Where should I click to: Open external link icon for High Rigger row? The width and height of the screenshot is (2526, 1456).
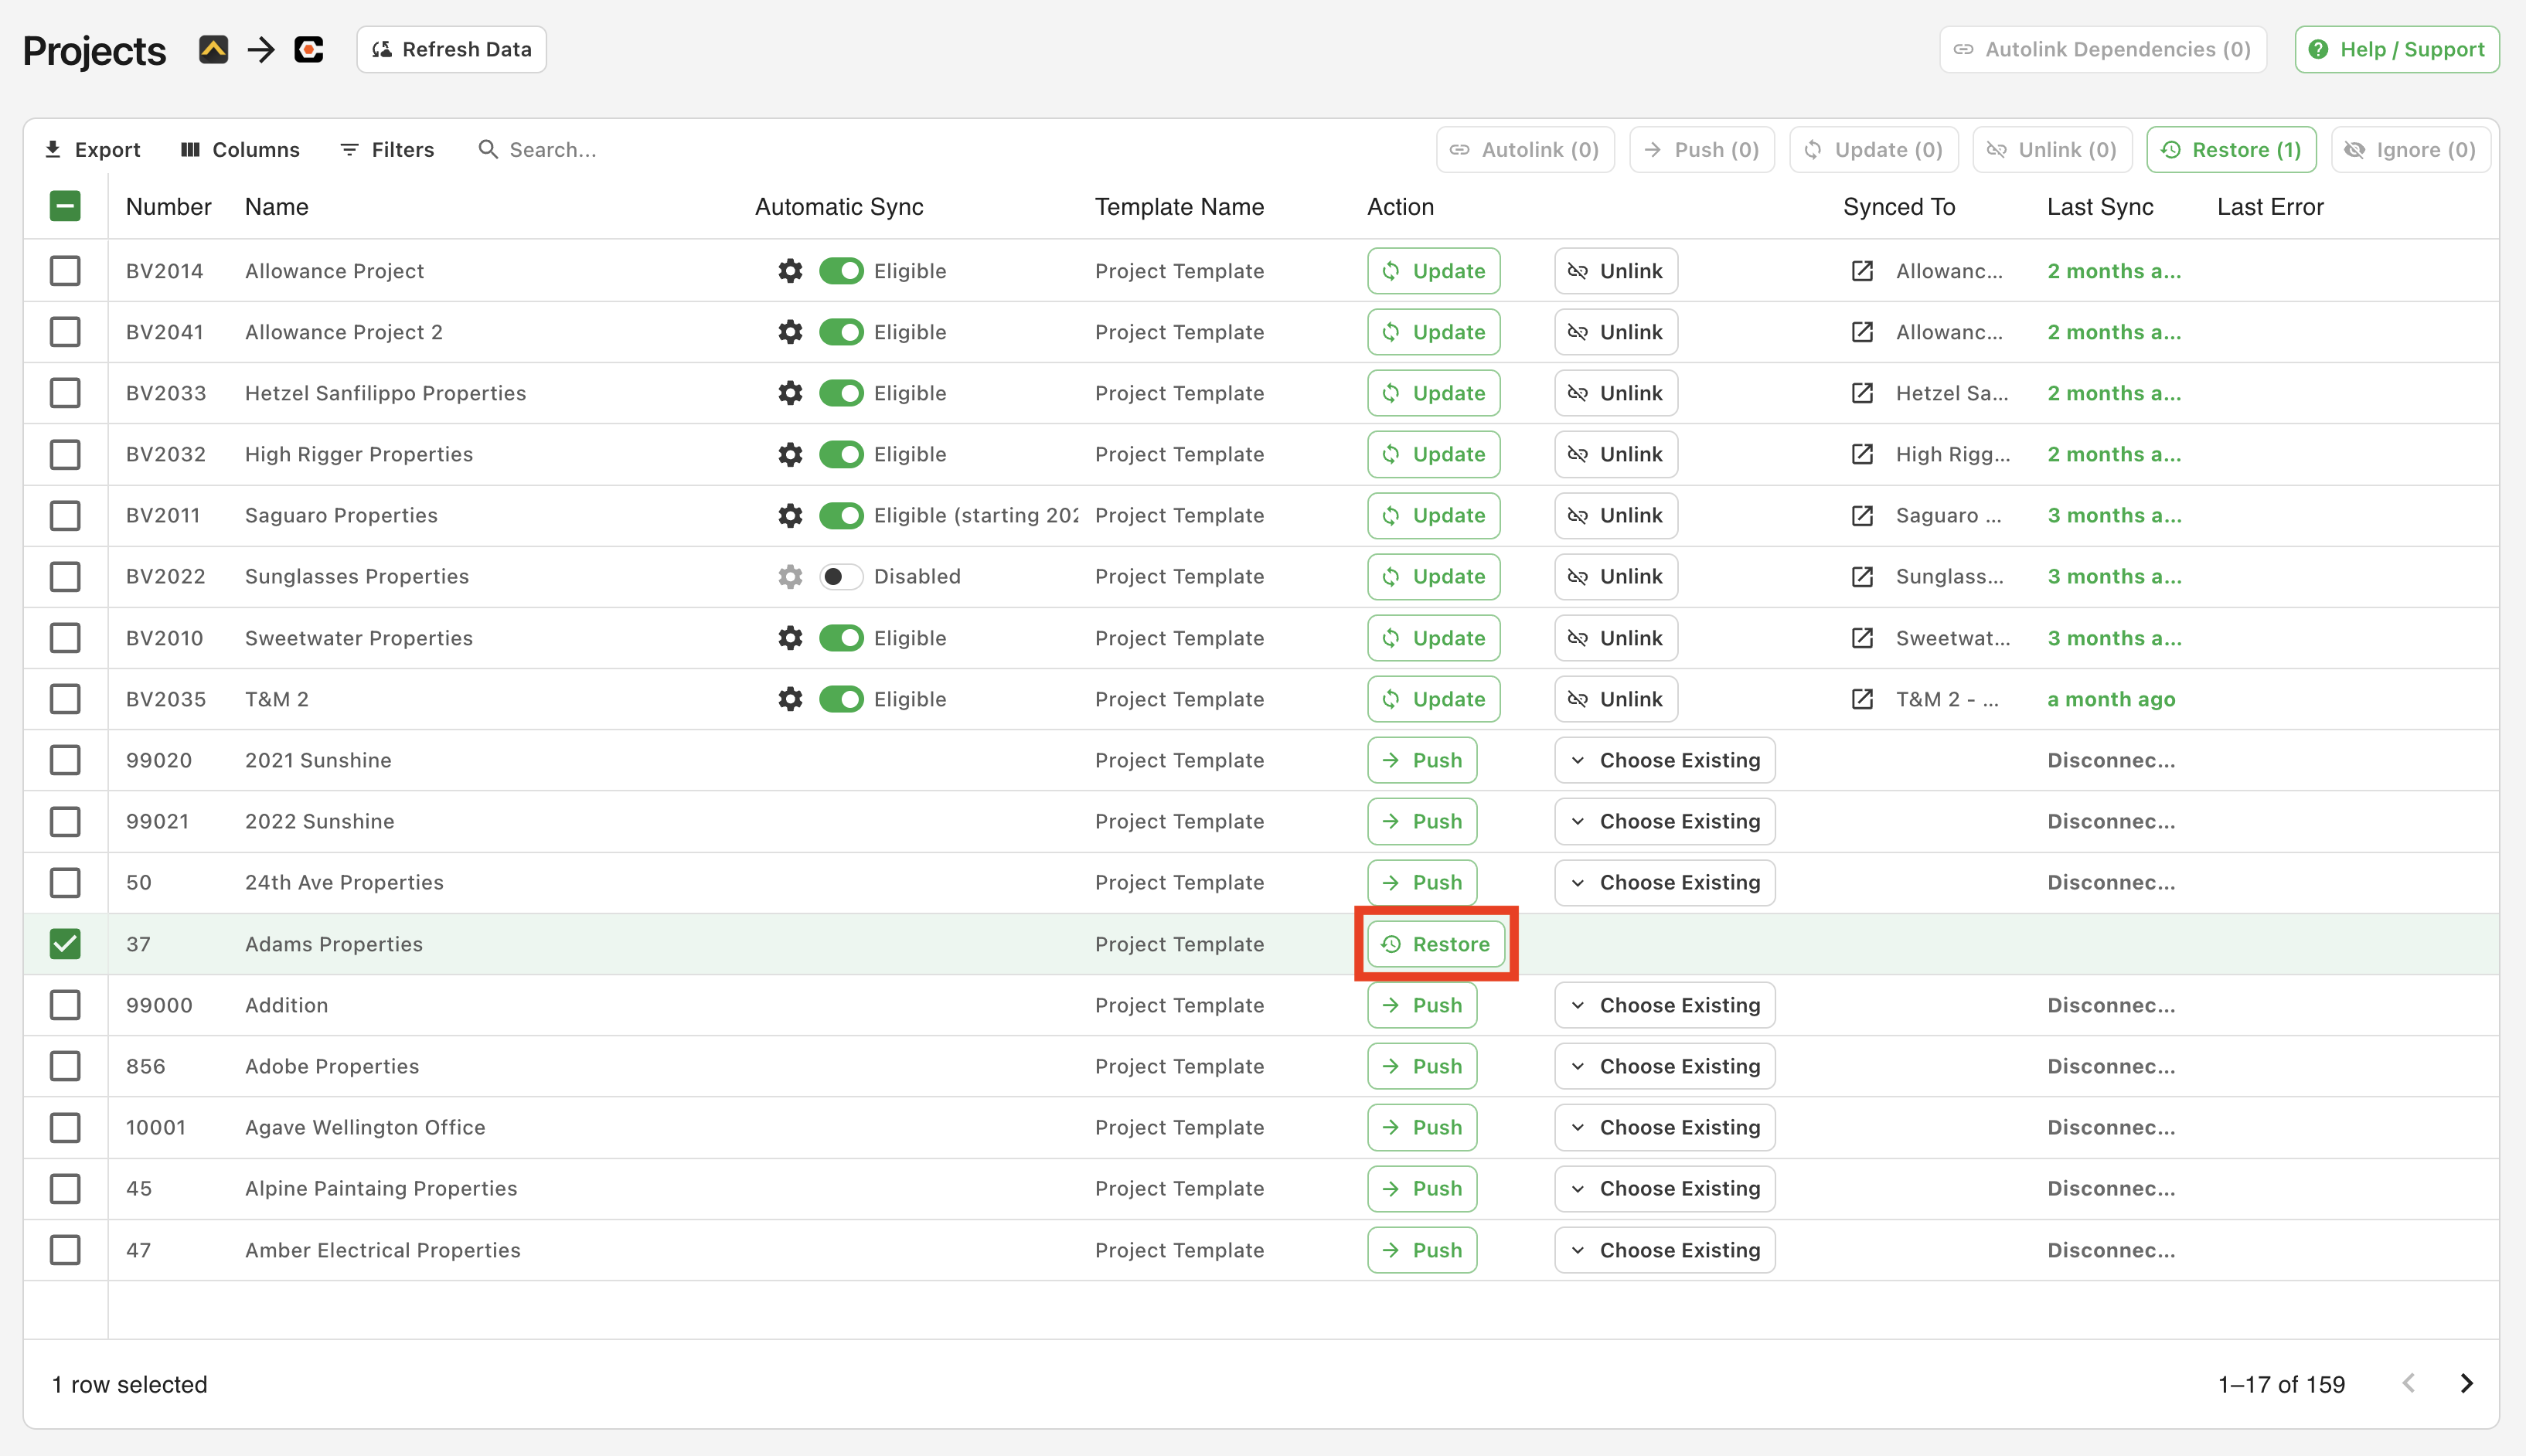(1862, 454)
